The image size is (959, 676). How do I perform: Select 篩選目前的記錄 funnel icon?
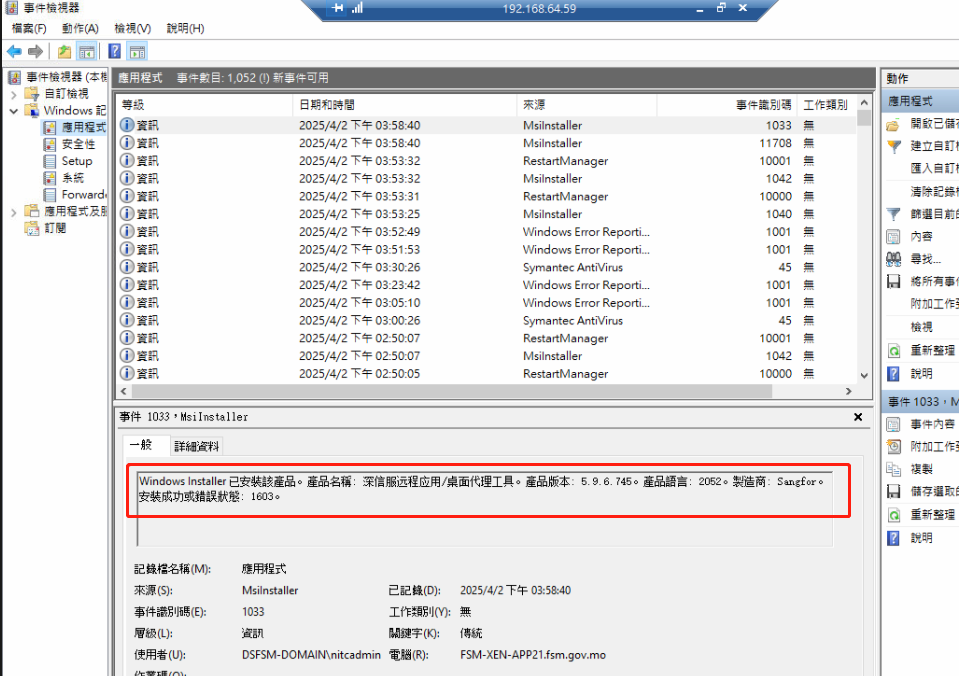[x=892, y=213]
